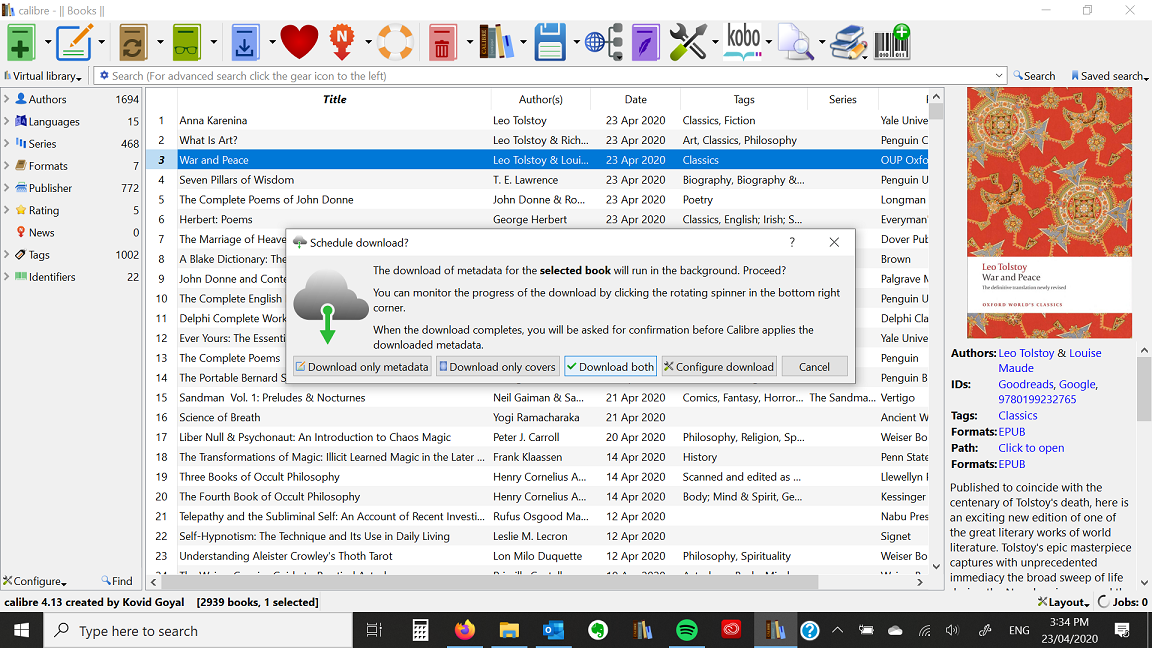Click the Remove books trash icon
Screen dimensions: 1152x648
coord(442,43)
